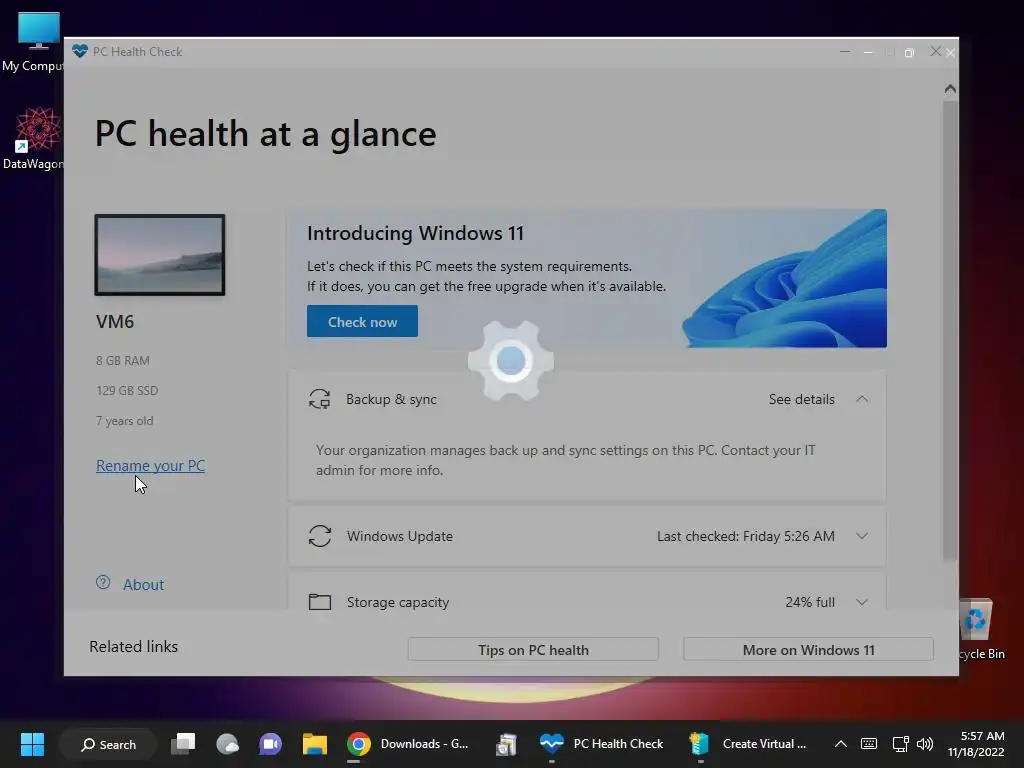Expand the Storage capacity section chevron
Screen dimensions: 1024x768
click(862, 602)
